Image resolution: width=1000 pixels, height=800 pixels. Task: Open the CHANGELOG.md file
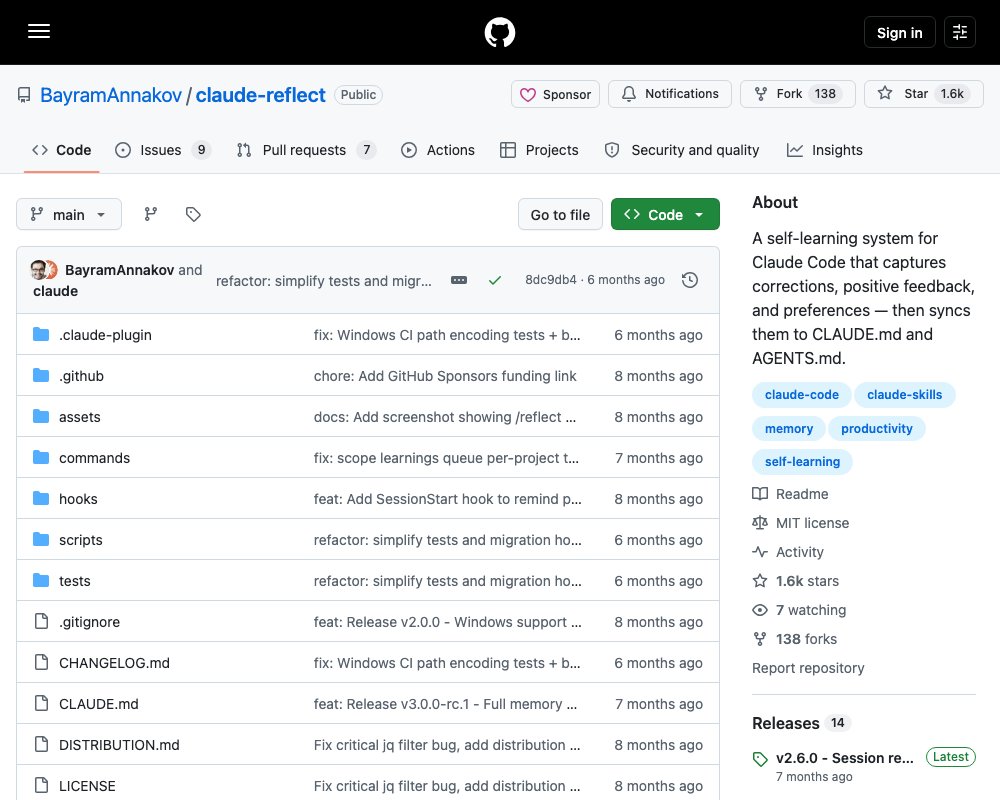114,663
